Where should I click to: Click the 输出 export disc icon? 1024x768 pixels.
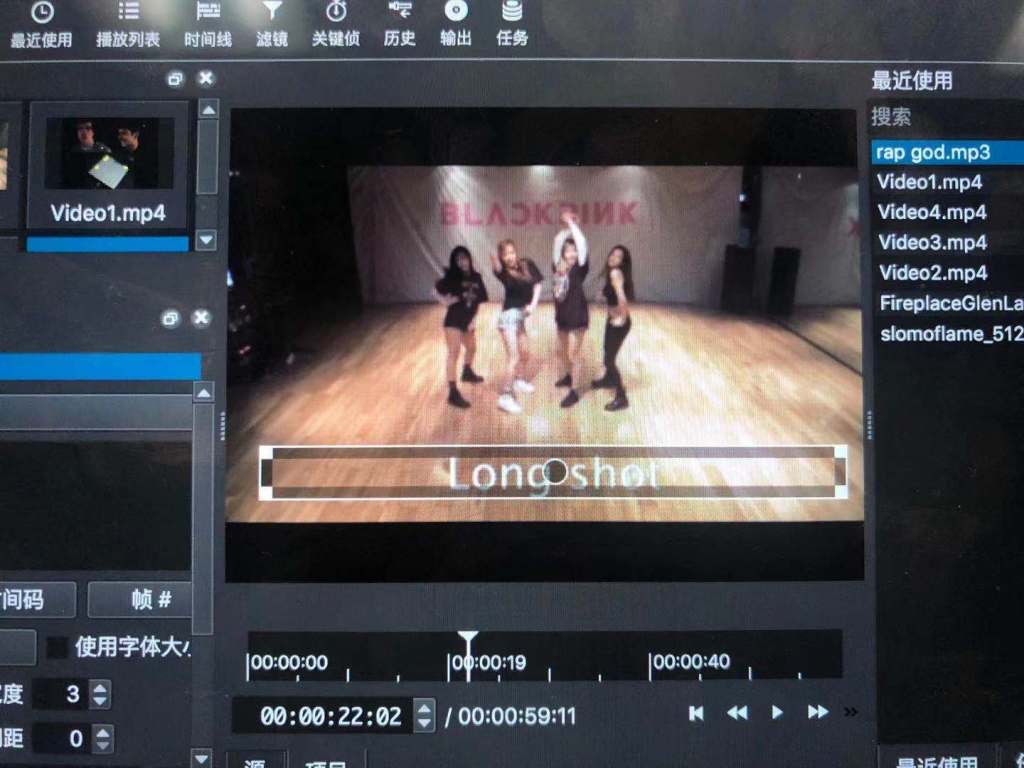(456, 24)
